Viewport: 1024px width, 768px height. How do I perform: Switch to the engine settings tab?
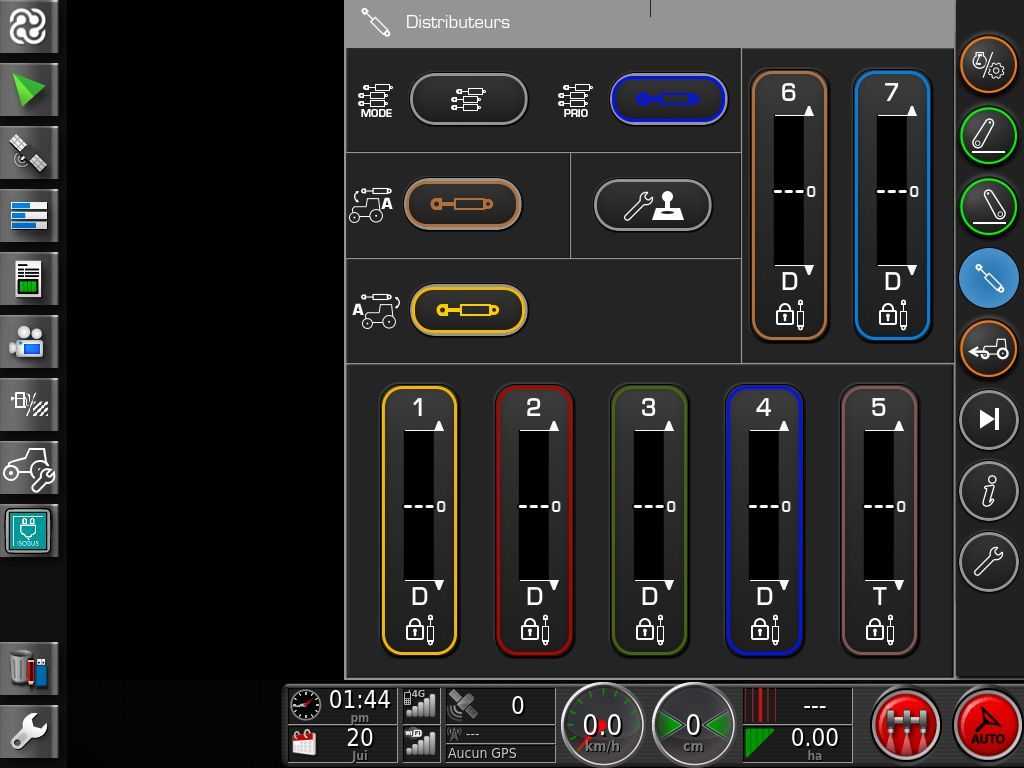pos(988,64)
